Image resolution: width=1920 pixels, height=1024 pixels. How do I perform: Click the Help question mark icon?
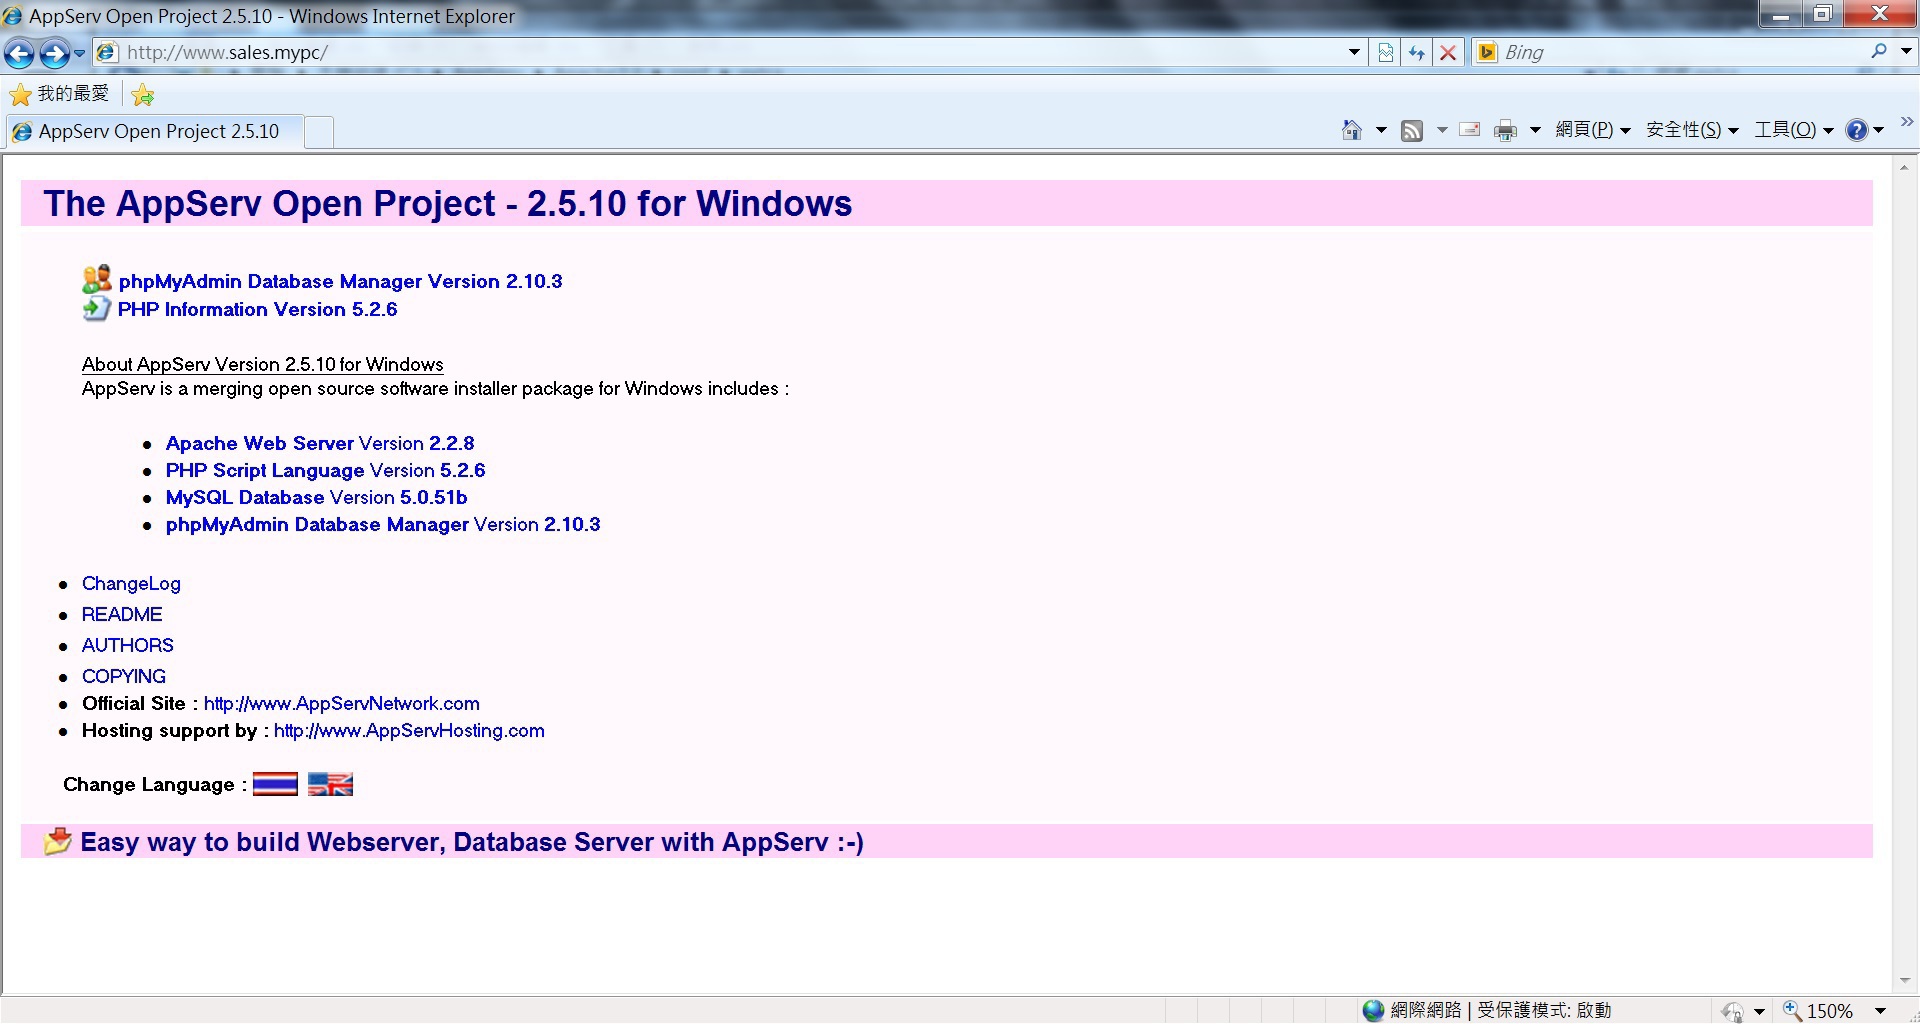coord(1857,130)
